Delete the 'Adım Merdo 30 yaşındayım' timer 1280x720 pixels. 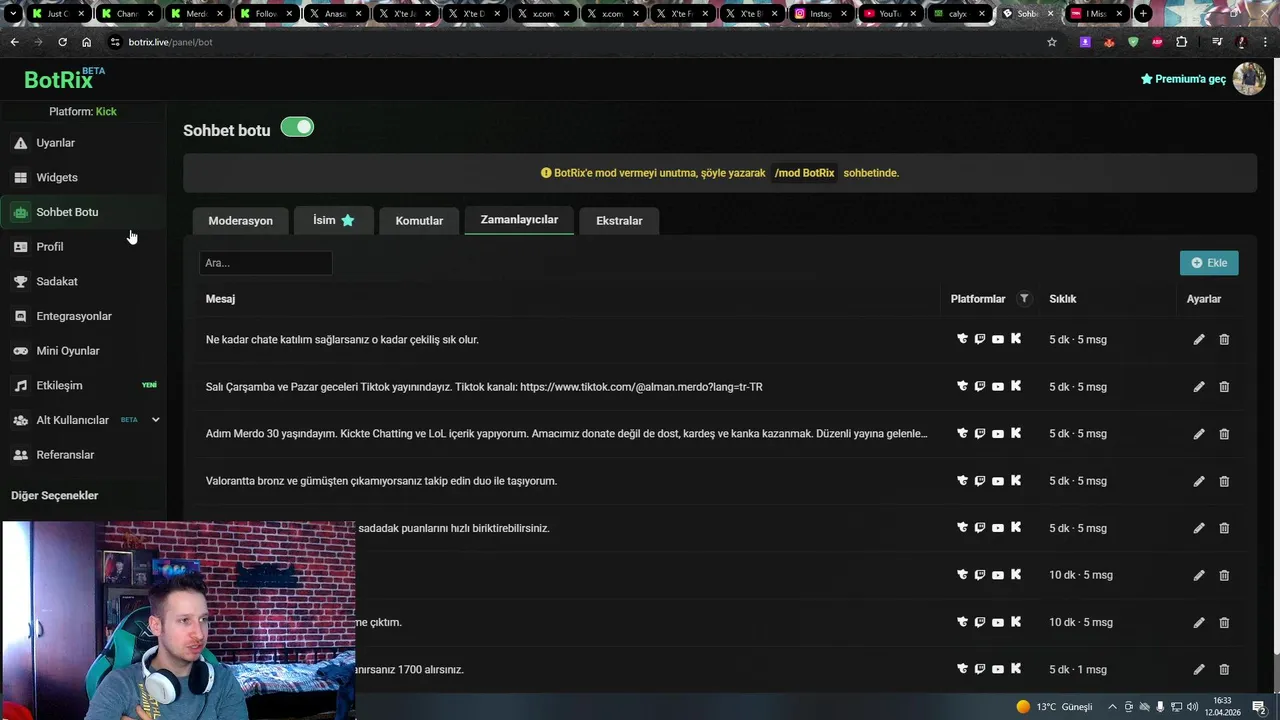click(1224, 434)
